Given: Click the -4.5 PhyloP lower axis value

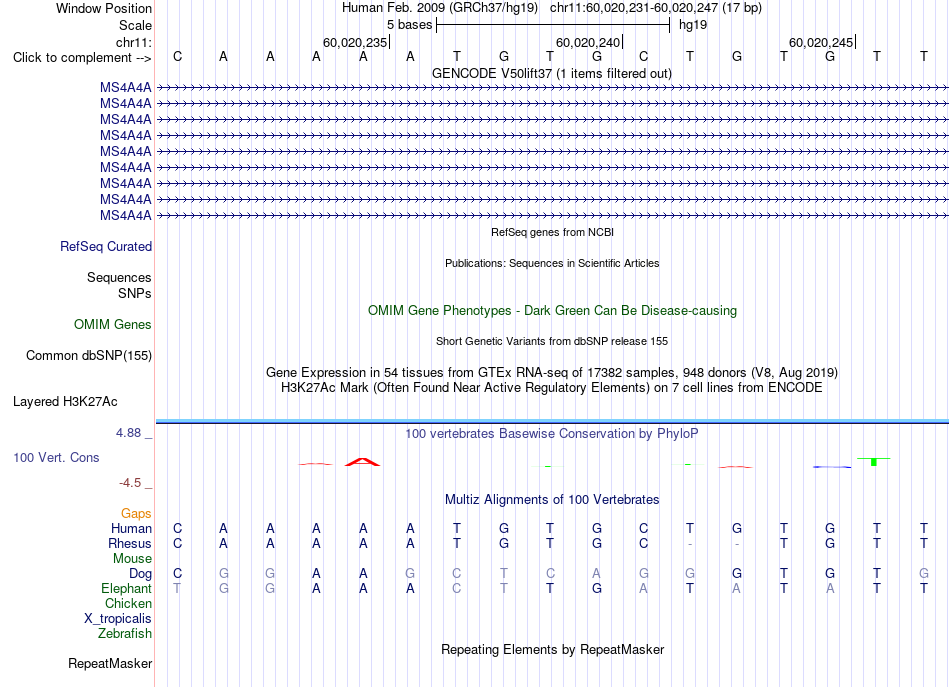Looking at the screenshot, I should coord(130,482).
